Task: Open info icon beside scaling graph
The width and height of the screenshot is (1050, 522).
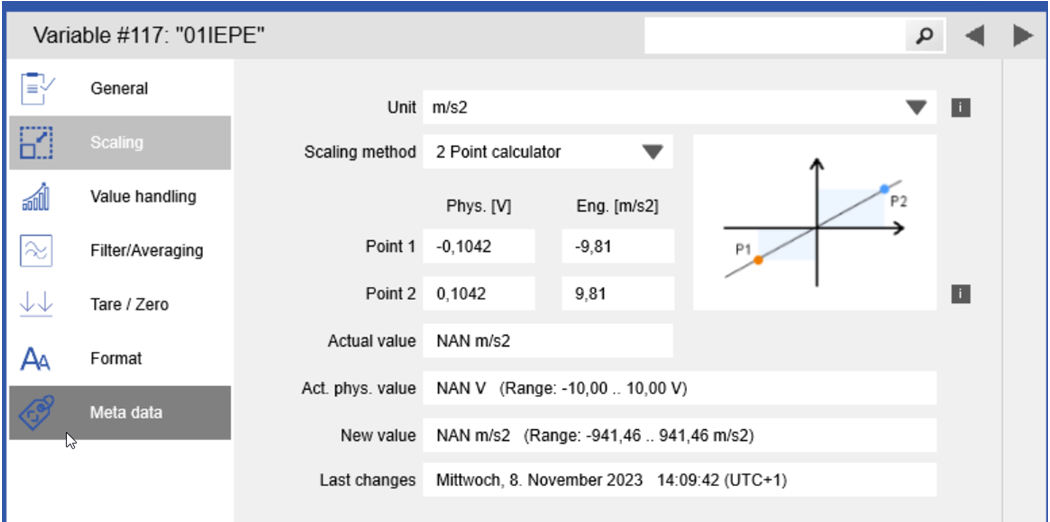Action: (x=961, y=294)
